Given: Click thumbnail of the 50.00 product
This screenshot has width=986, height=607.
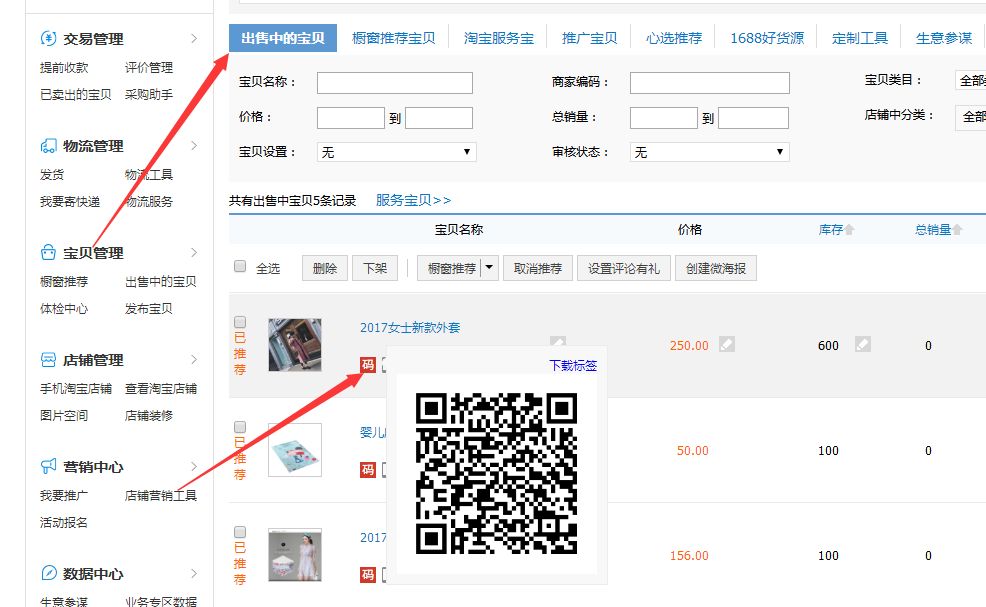Looking at the screenshot, I should 295,450.
